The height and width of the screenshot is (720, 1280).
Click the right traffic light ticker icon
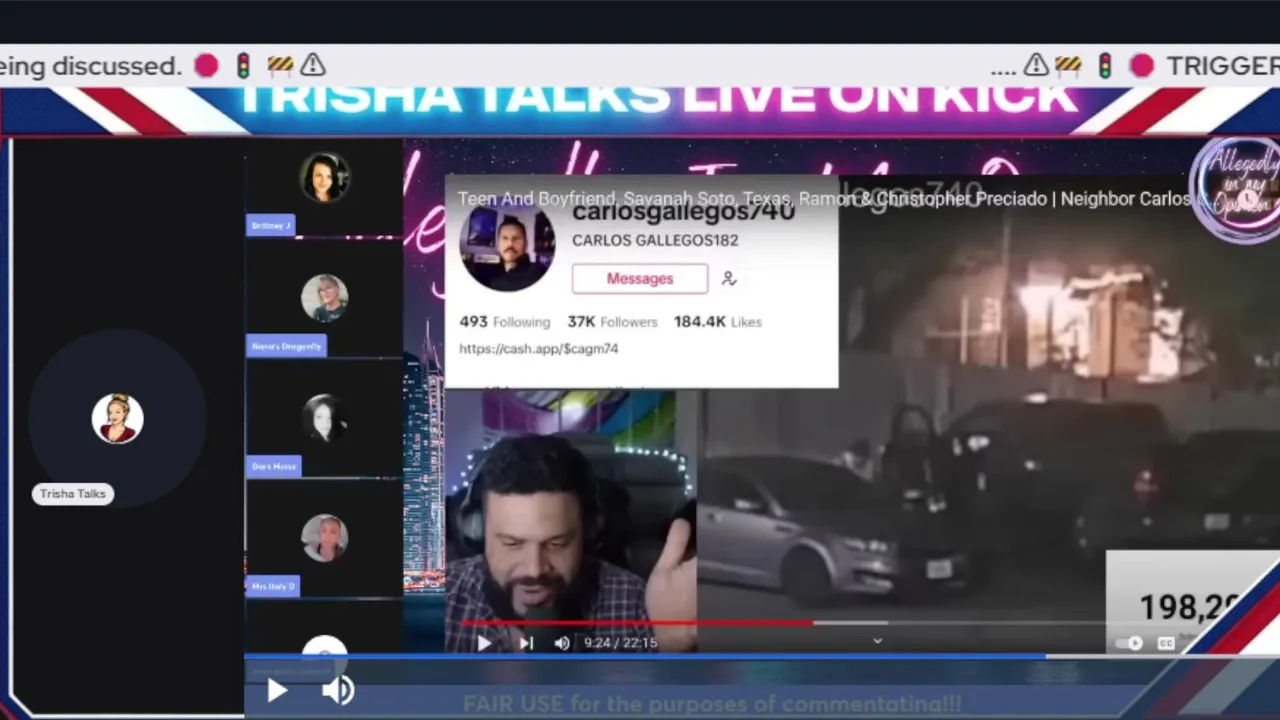click(x=1105, y=66)
